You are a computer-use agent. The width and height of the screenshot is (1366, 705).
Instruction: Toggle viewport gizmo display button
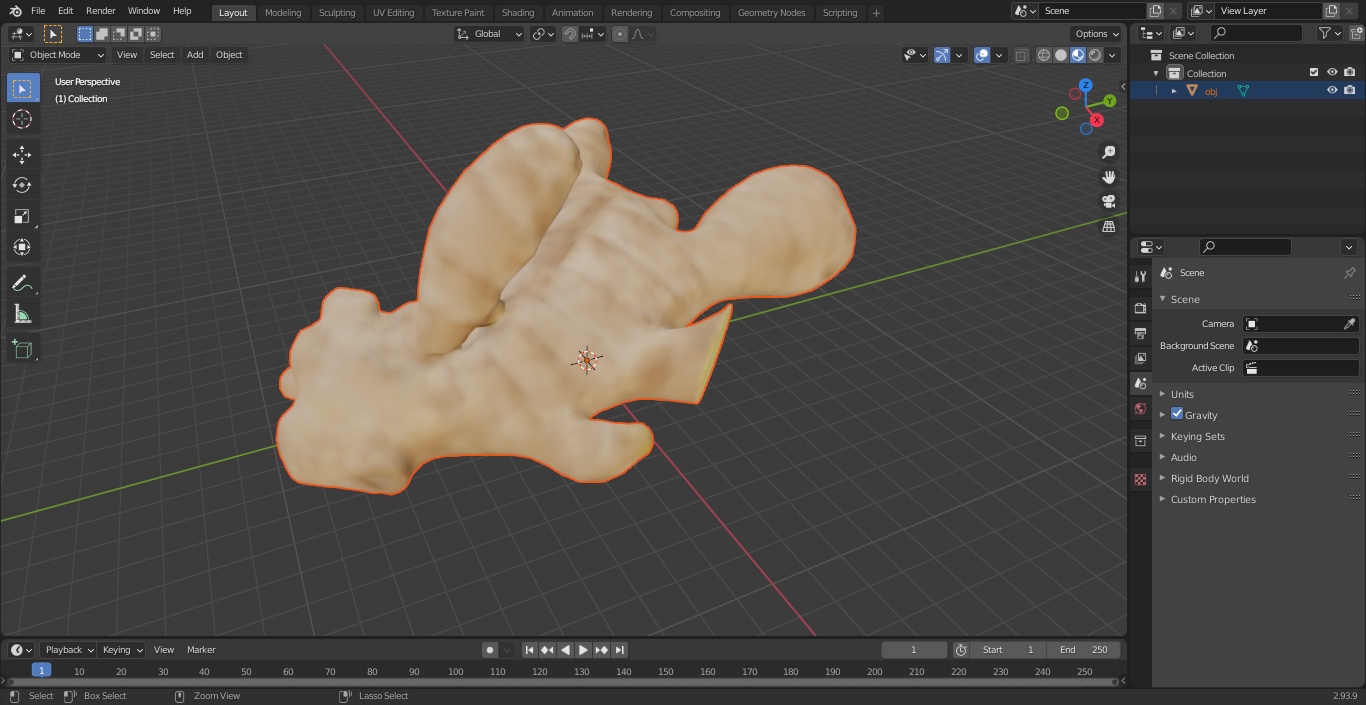[942, 55]
